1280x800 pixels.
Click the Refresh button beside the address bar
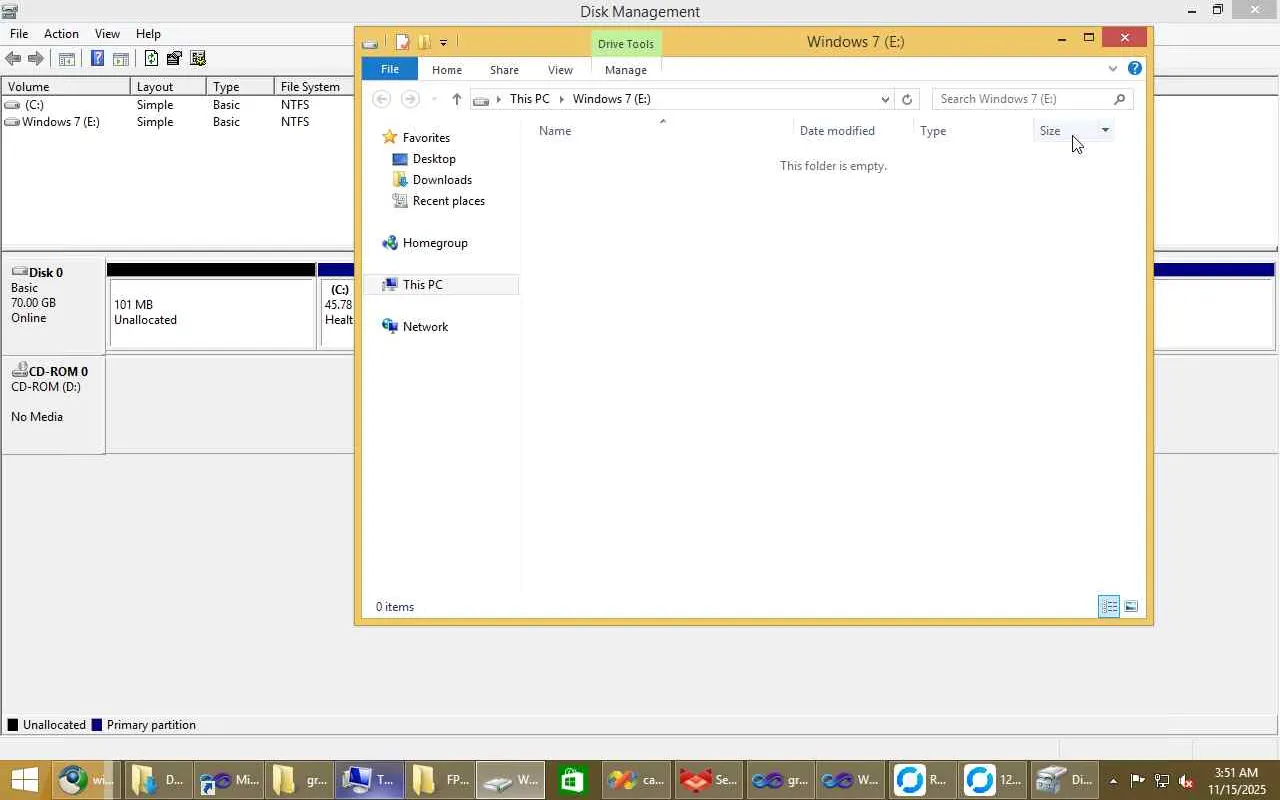pyautogui.click(x=907, y=99)
